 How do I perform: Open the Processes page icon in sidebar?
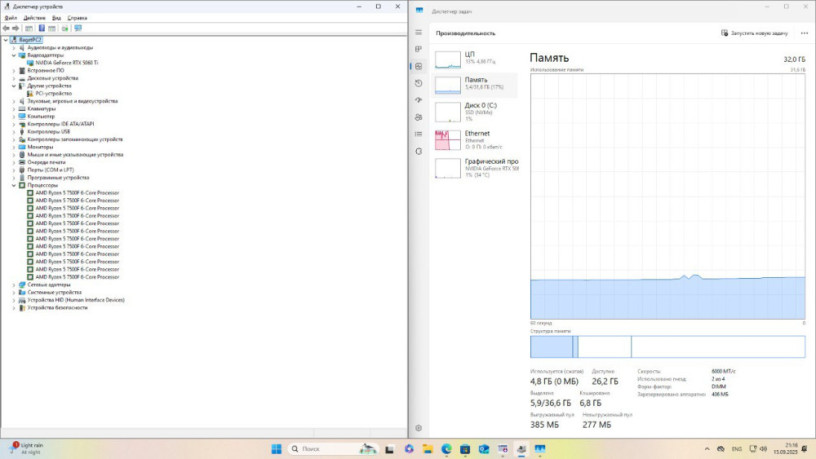point(419,50)
